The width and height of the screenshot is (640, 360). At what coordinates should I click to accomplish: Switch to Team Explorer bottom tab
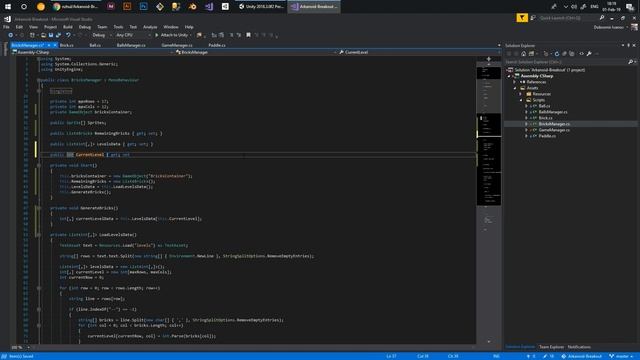[x=551, y=347]
